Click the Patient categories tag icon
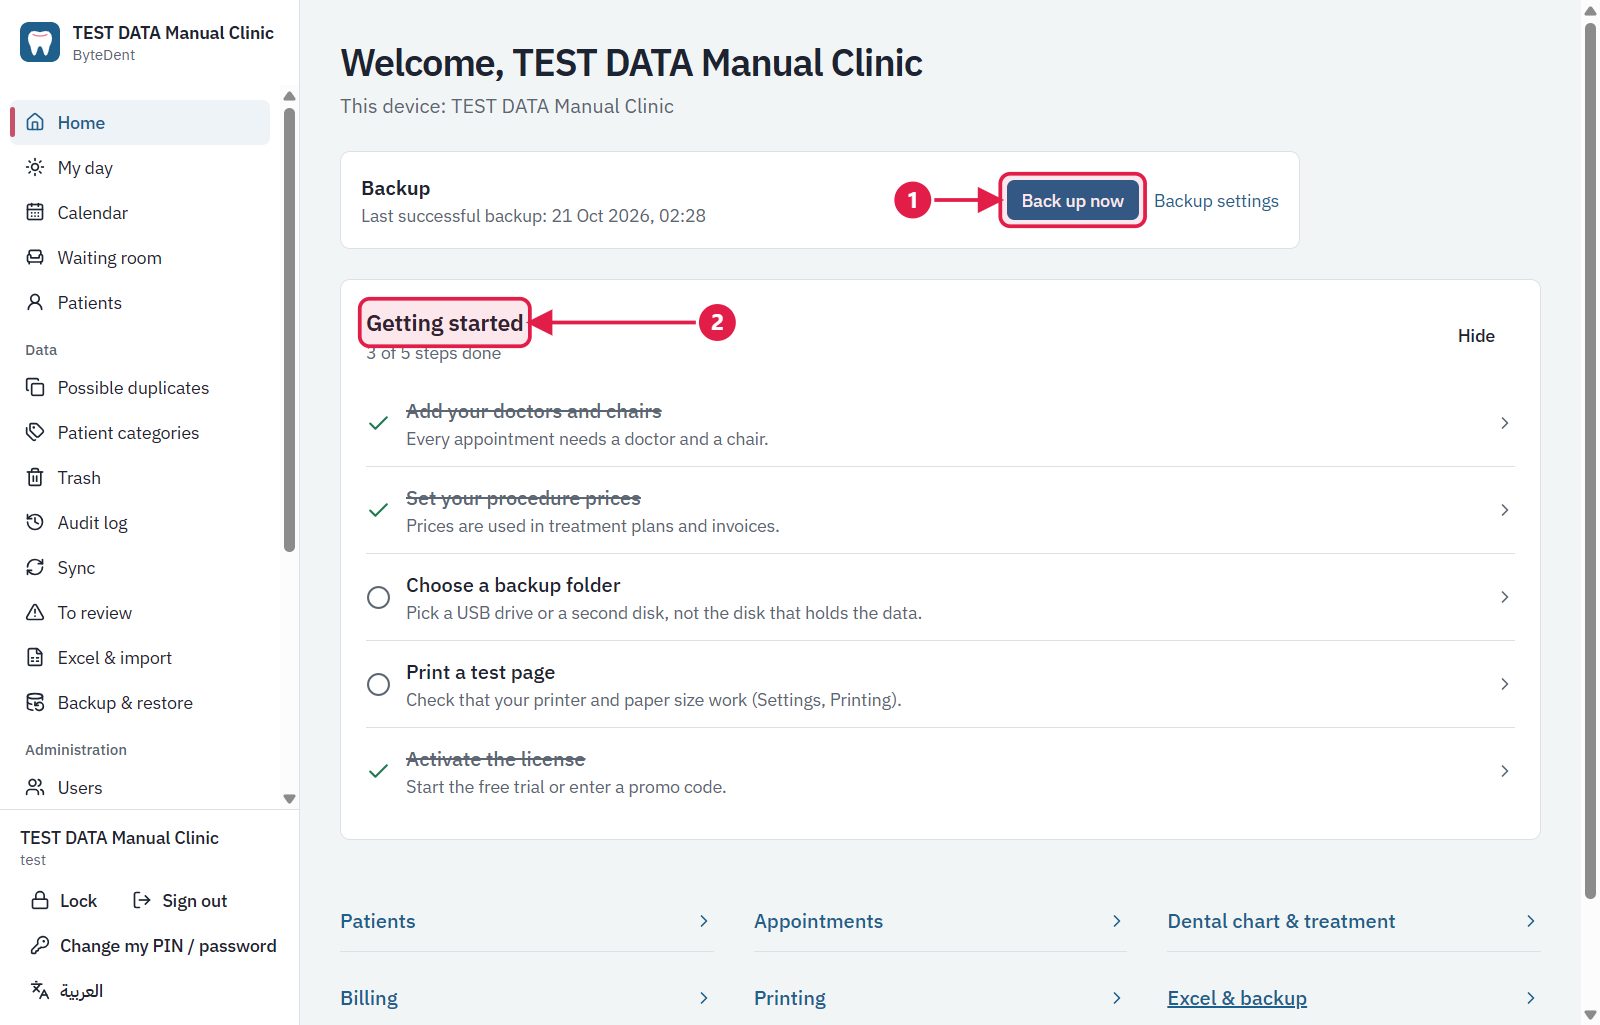 pos(35,432)
